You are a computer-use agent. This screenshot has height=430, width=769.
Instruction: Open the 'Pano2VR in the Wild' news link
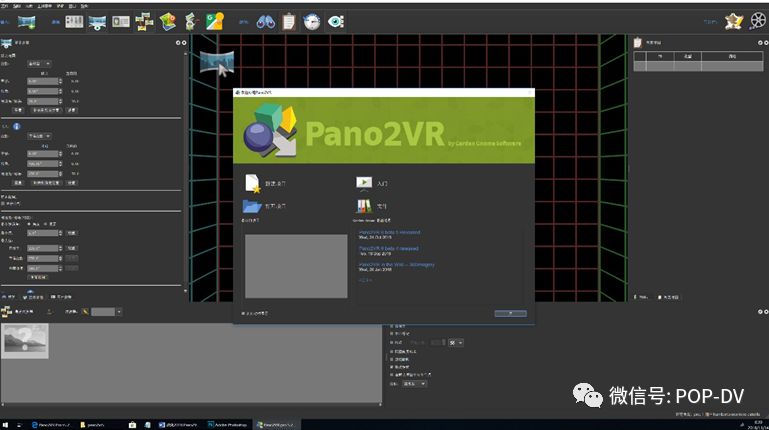click(x=396, y=264)
